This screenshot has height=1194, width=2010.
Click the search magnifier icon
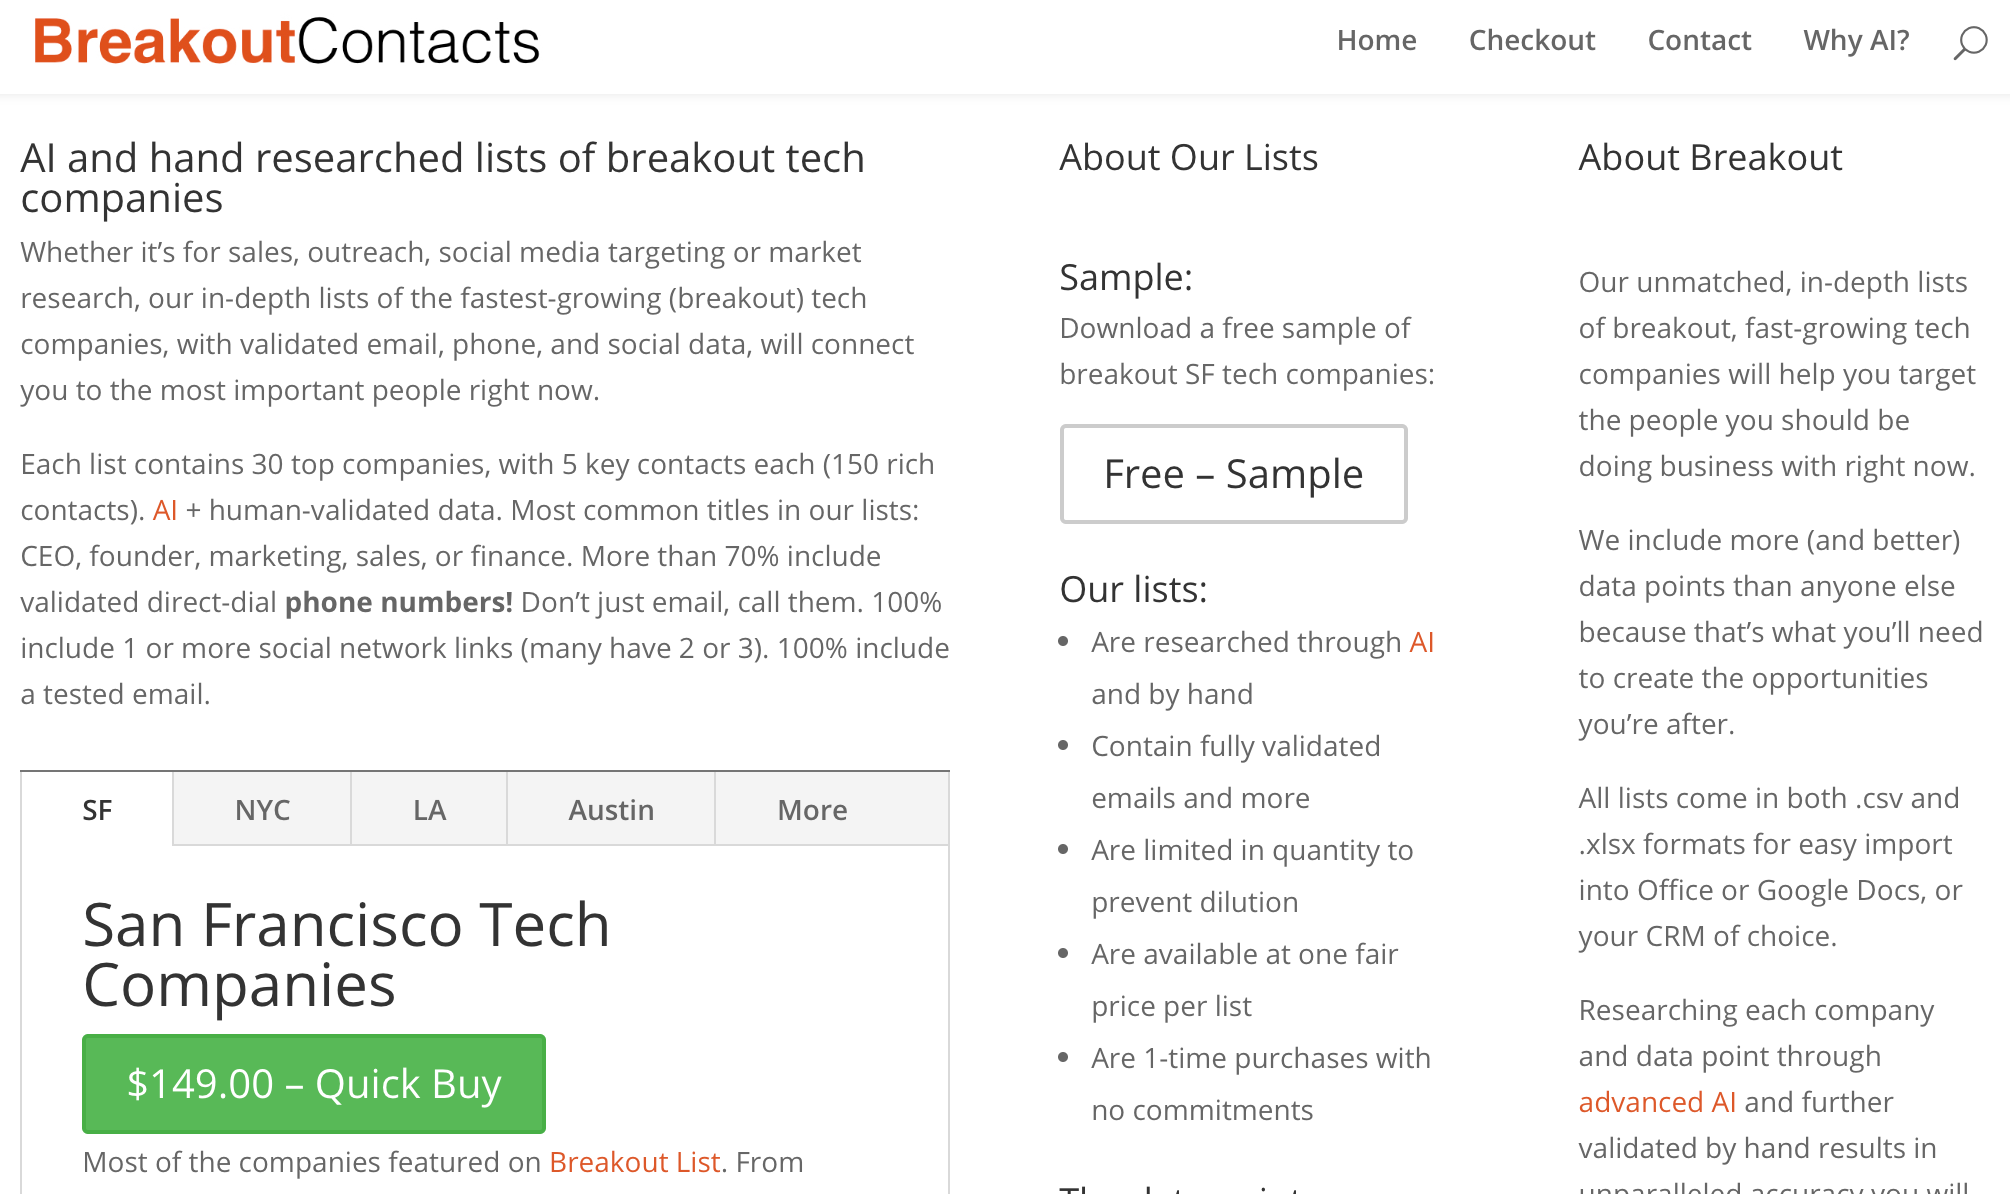[1969, 42]
